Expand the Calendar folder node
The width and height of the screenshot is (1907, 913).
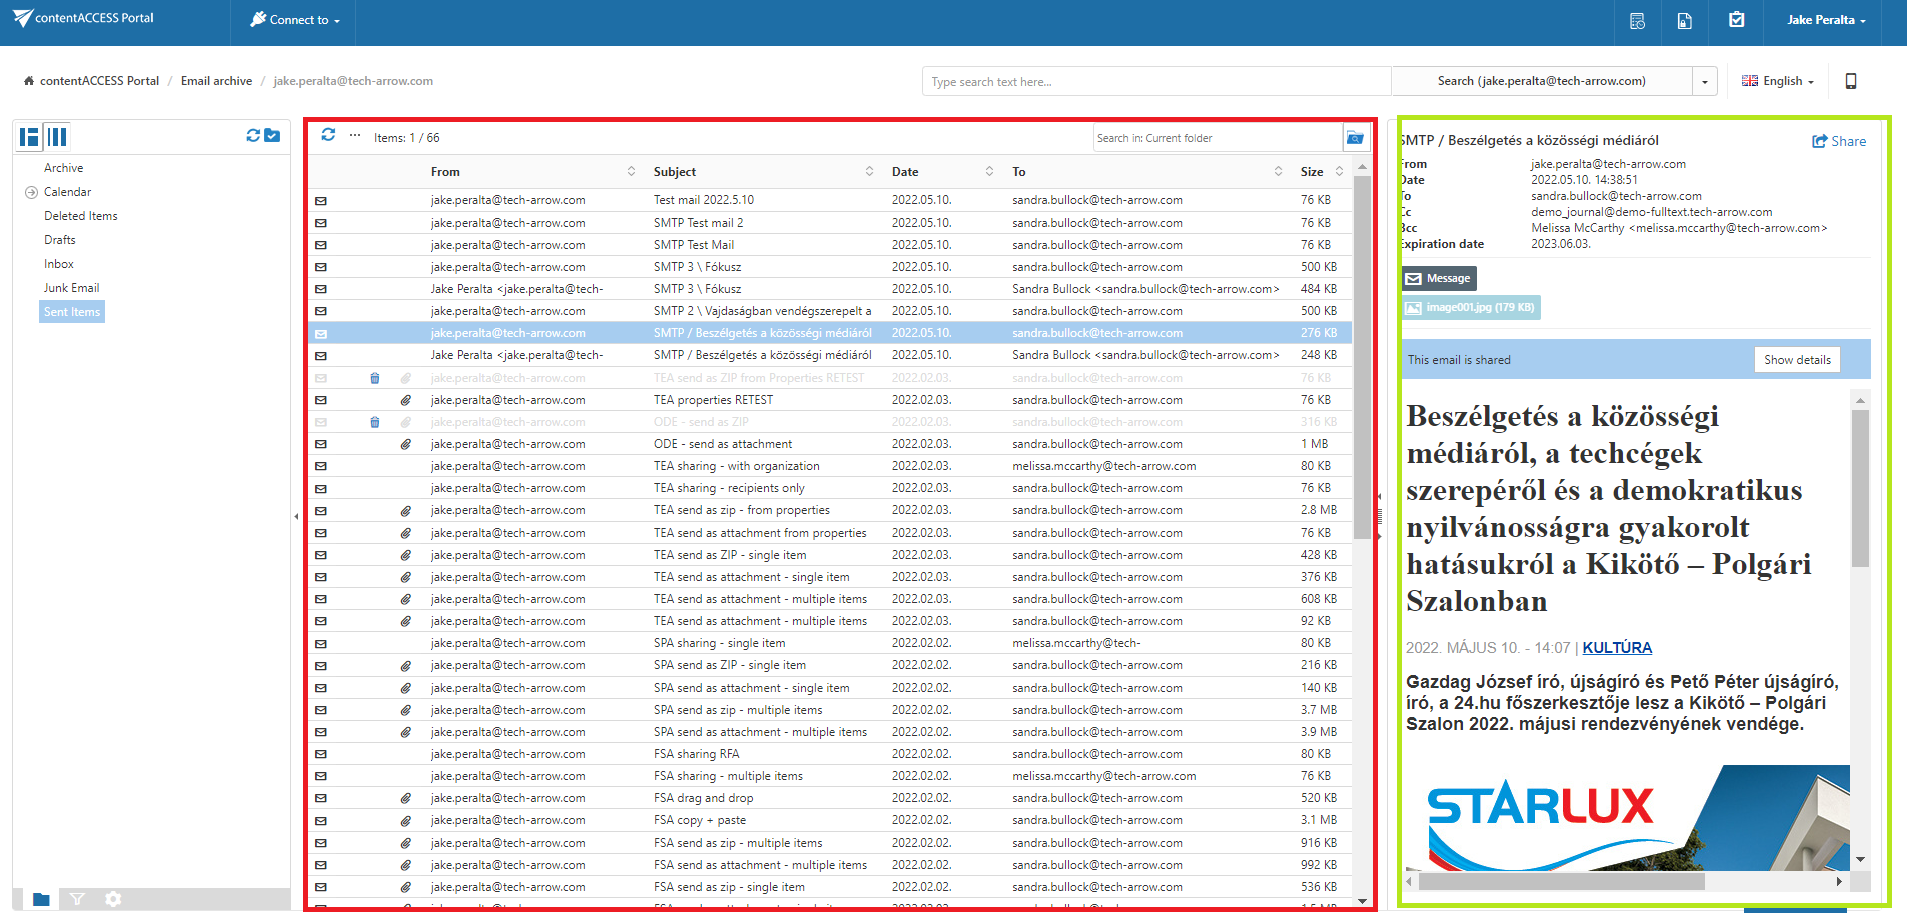(31, 192)
